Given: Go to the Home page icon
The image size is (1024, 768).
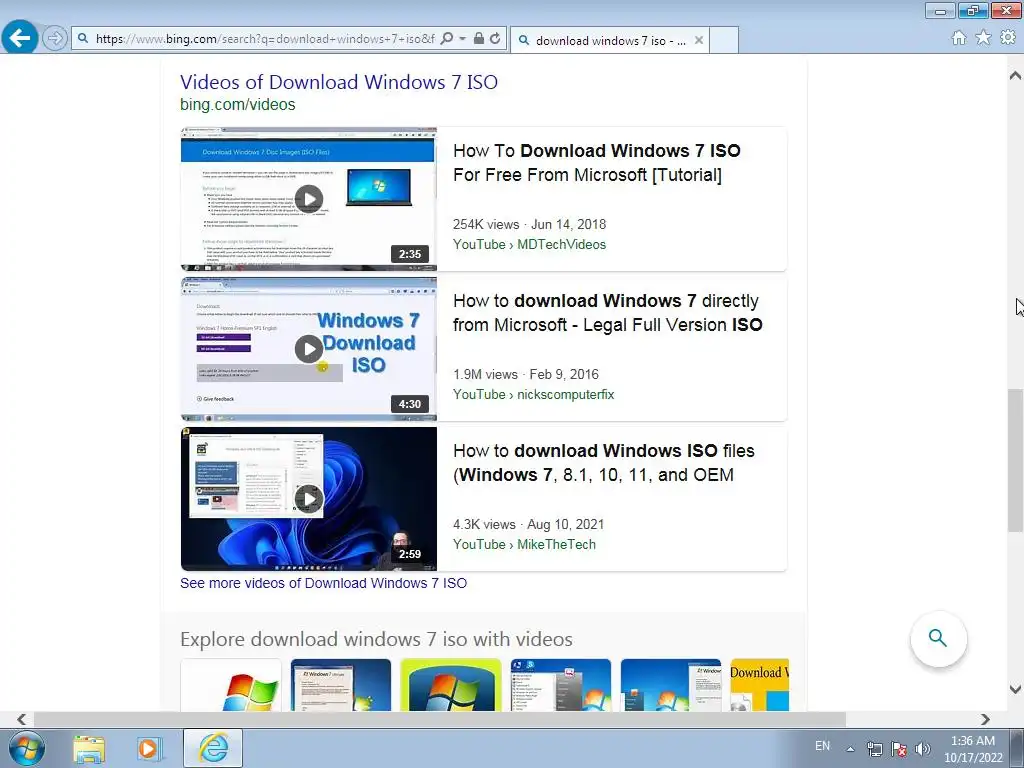Looking at the screenshot, I should (x=959, y=38).
